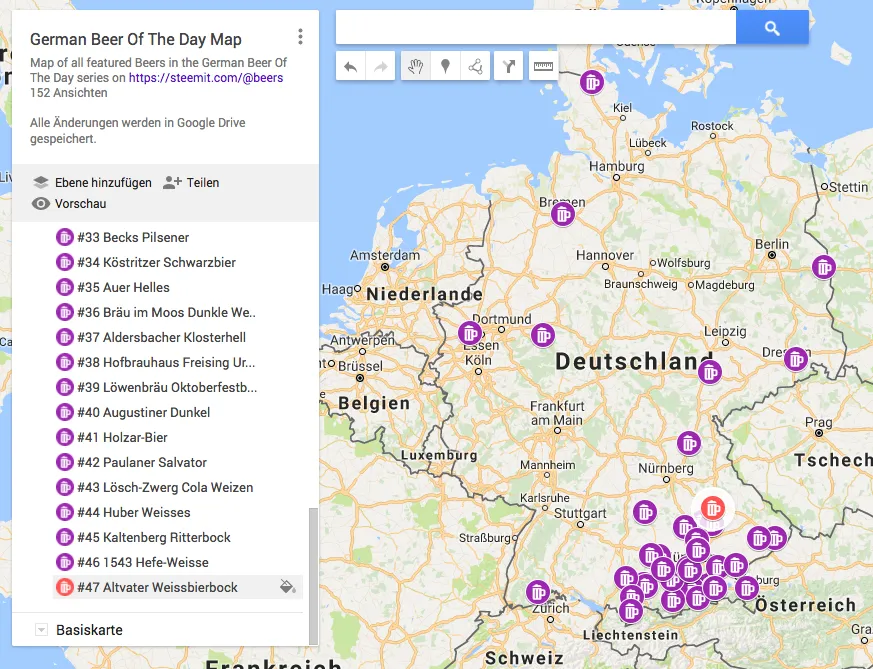Viewport: 873px width, 669px height.
Task: Select #35 Auer Helles in list
Action: tap(124, 287)
